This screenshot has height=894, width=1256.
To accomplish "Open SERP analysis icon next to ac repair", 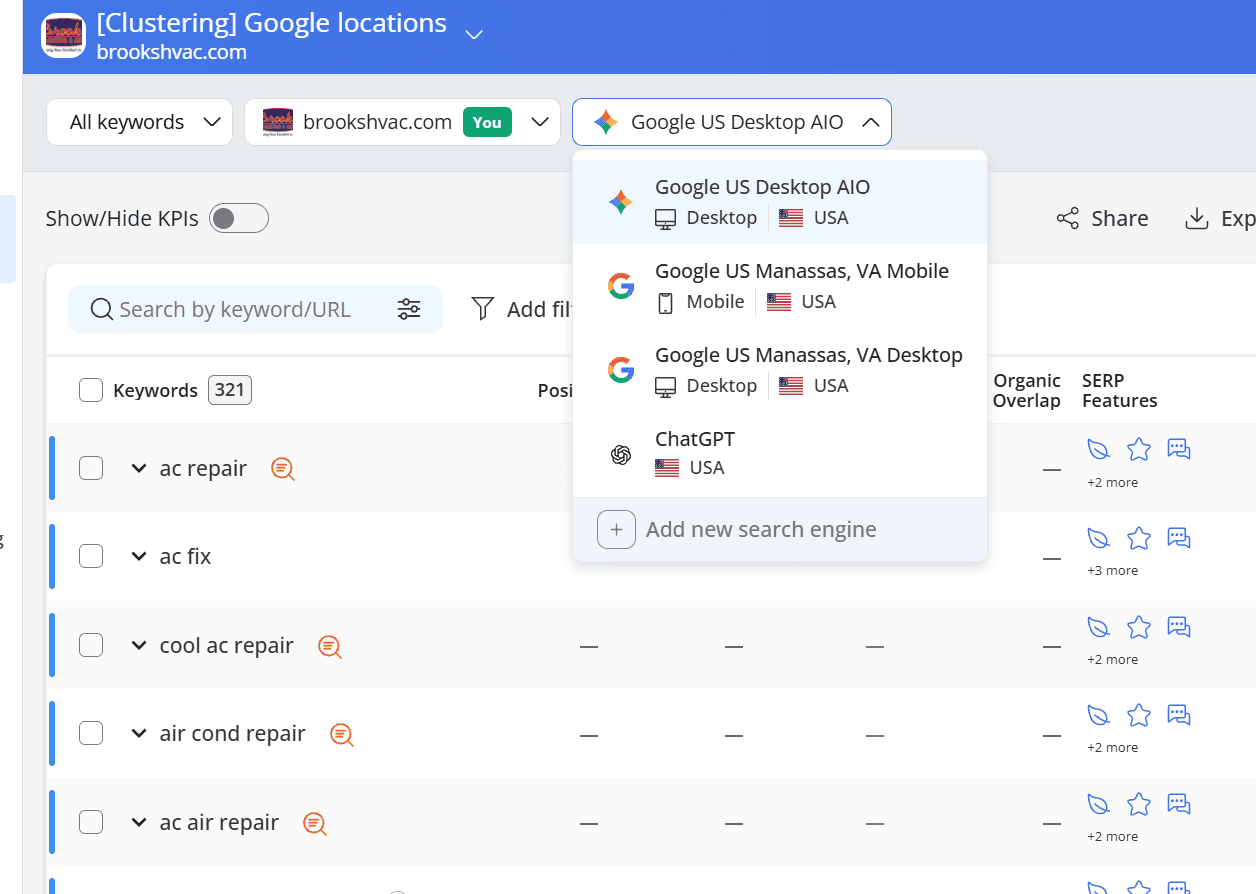I will point(283,469).
